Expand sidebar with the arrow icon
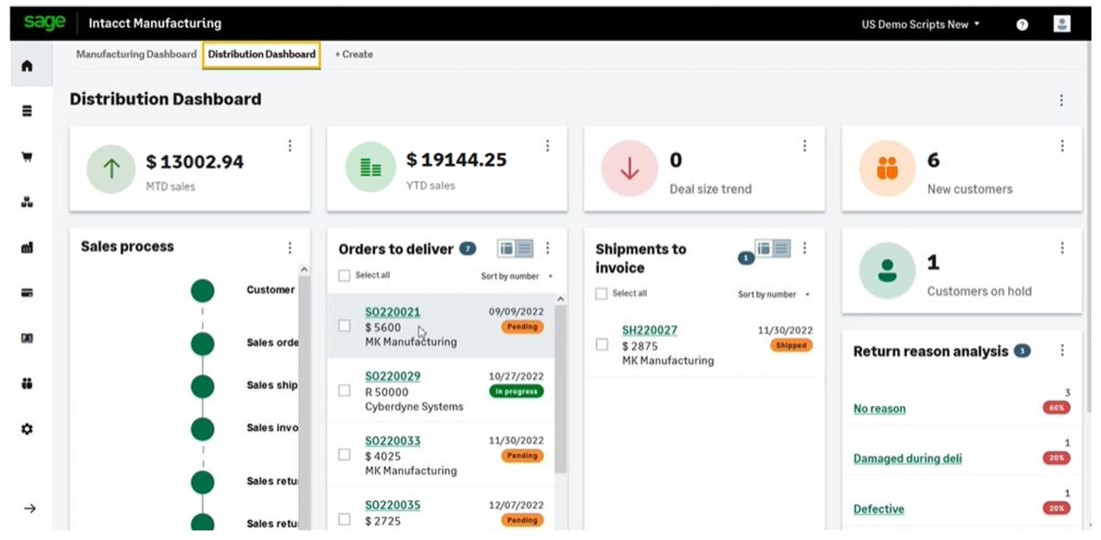The width and height of the screenshot is (1101, 540). click(x=29, y=508)
